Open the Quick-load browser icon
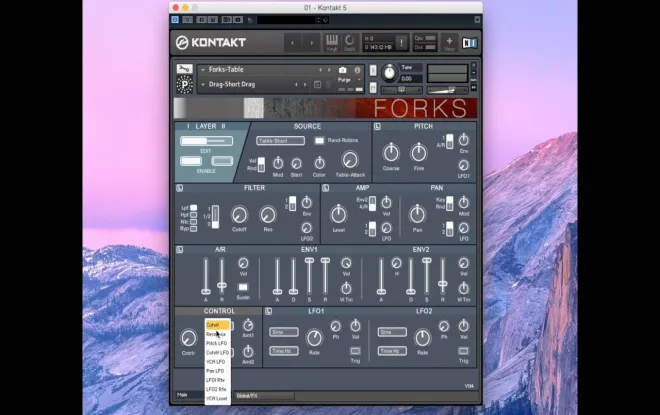Screen dimensions: 660x415 coord(349,43)
